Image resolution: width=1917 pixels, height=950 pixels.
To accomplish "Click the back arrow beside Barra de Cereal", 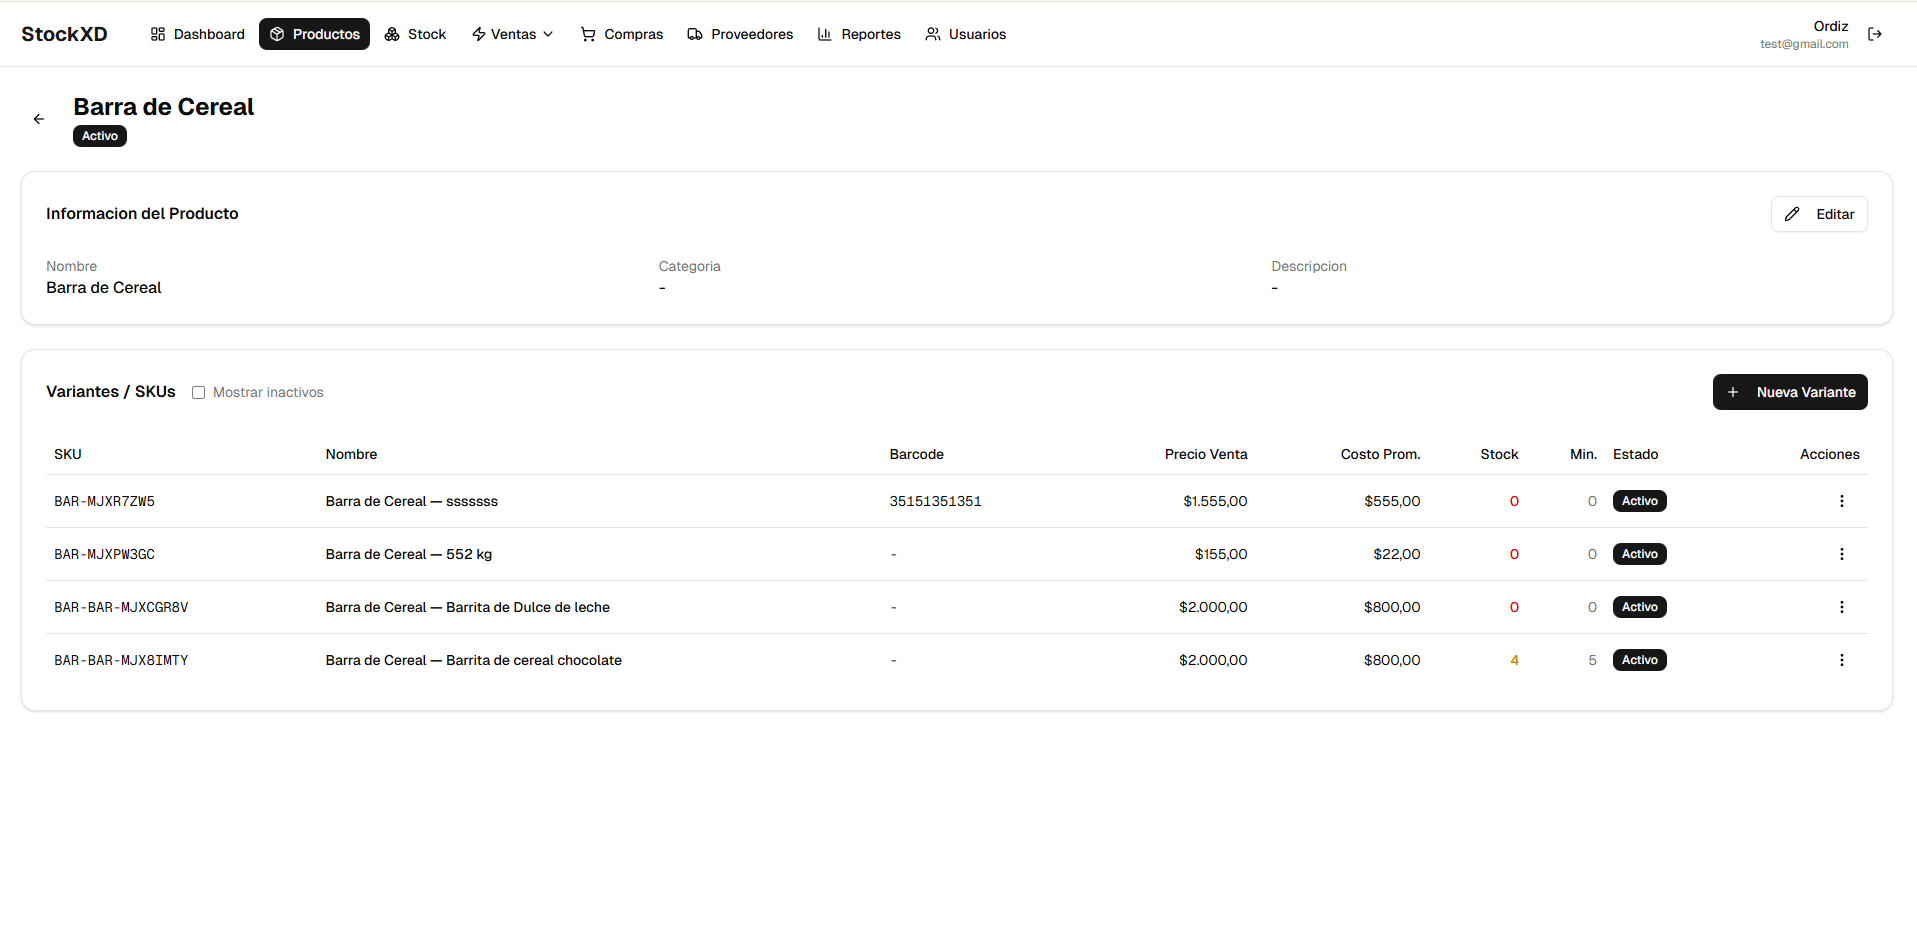I will click(39, 119).
